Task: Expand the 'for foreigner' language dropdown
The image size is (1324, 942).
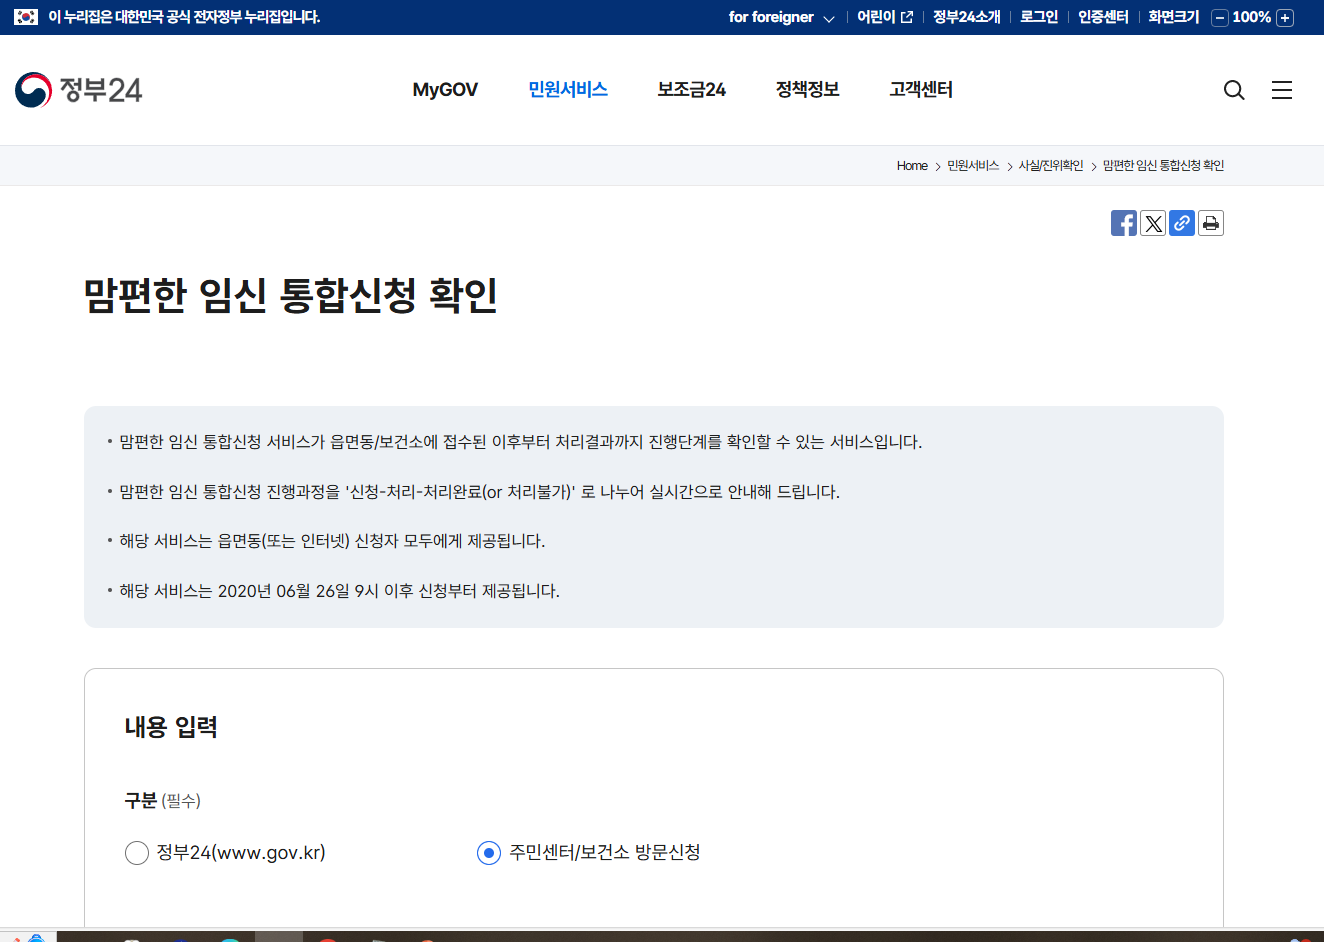Action: [x=781, y=16]
